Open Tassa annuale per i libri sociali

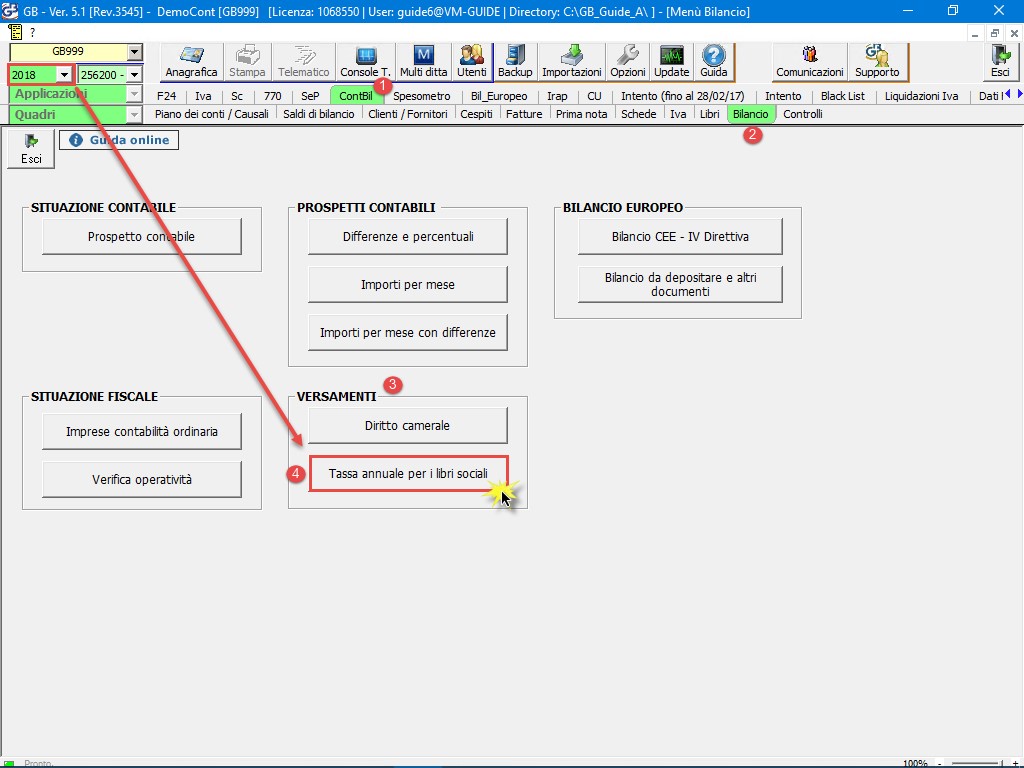tap(408, 474)
